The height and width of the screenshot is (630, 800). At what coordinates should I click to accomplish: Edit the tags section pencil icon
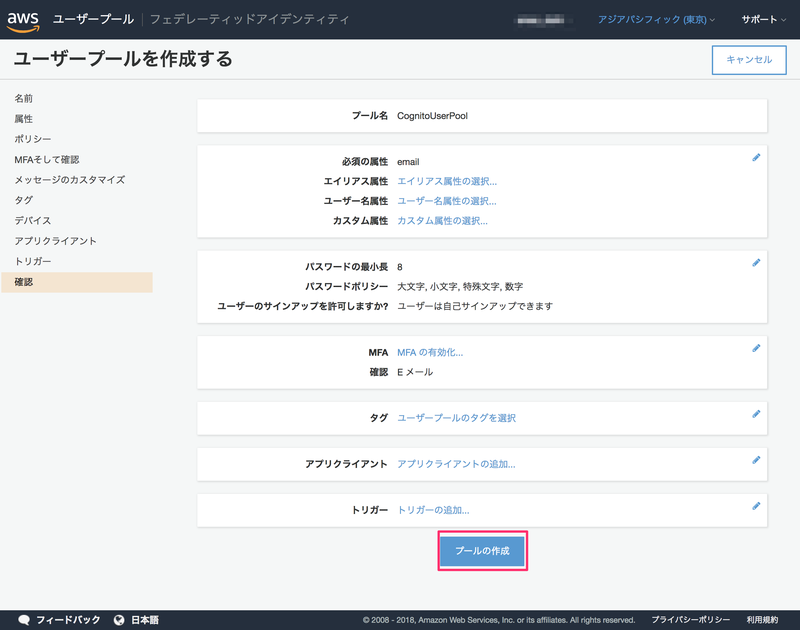click(x=756, y=414)
